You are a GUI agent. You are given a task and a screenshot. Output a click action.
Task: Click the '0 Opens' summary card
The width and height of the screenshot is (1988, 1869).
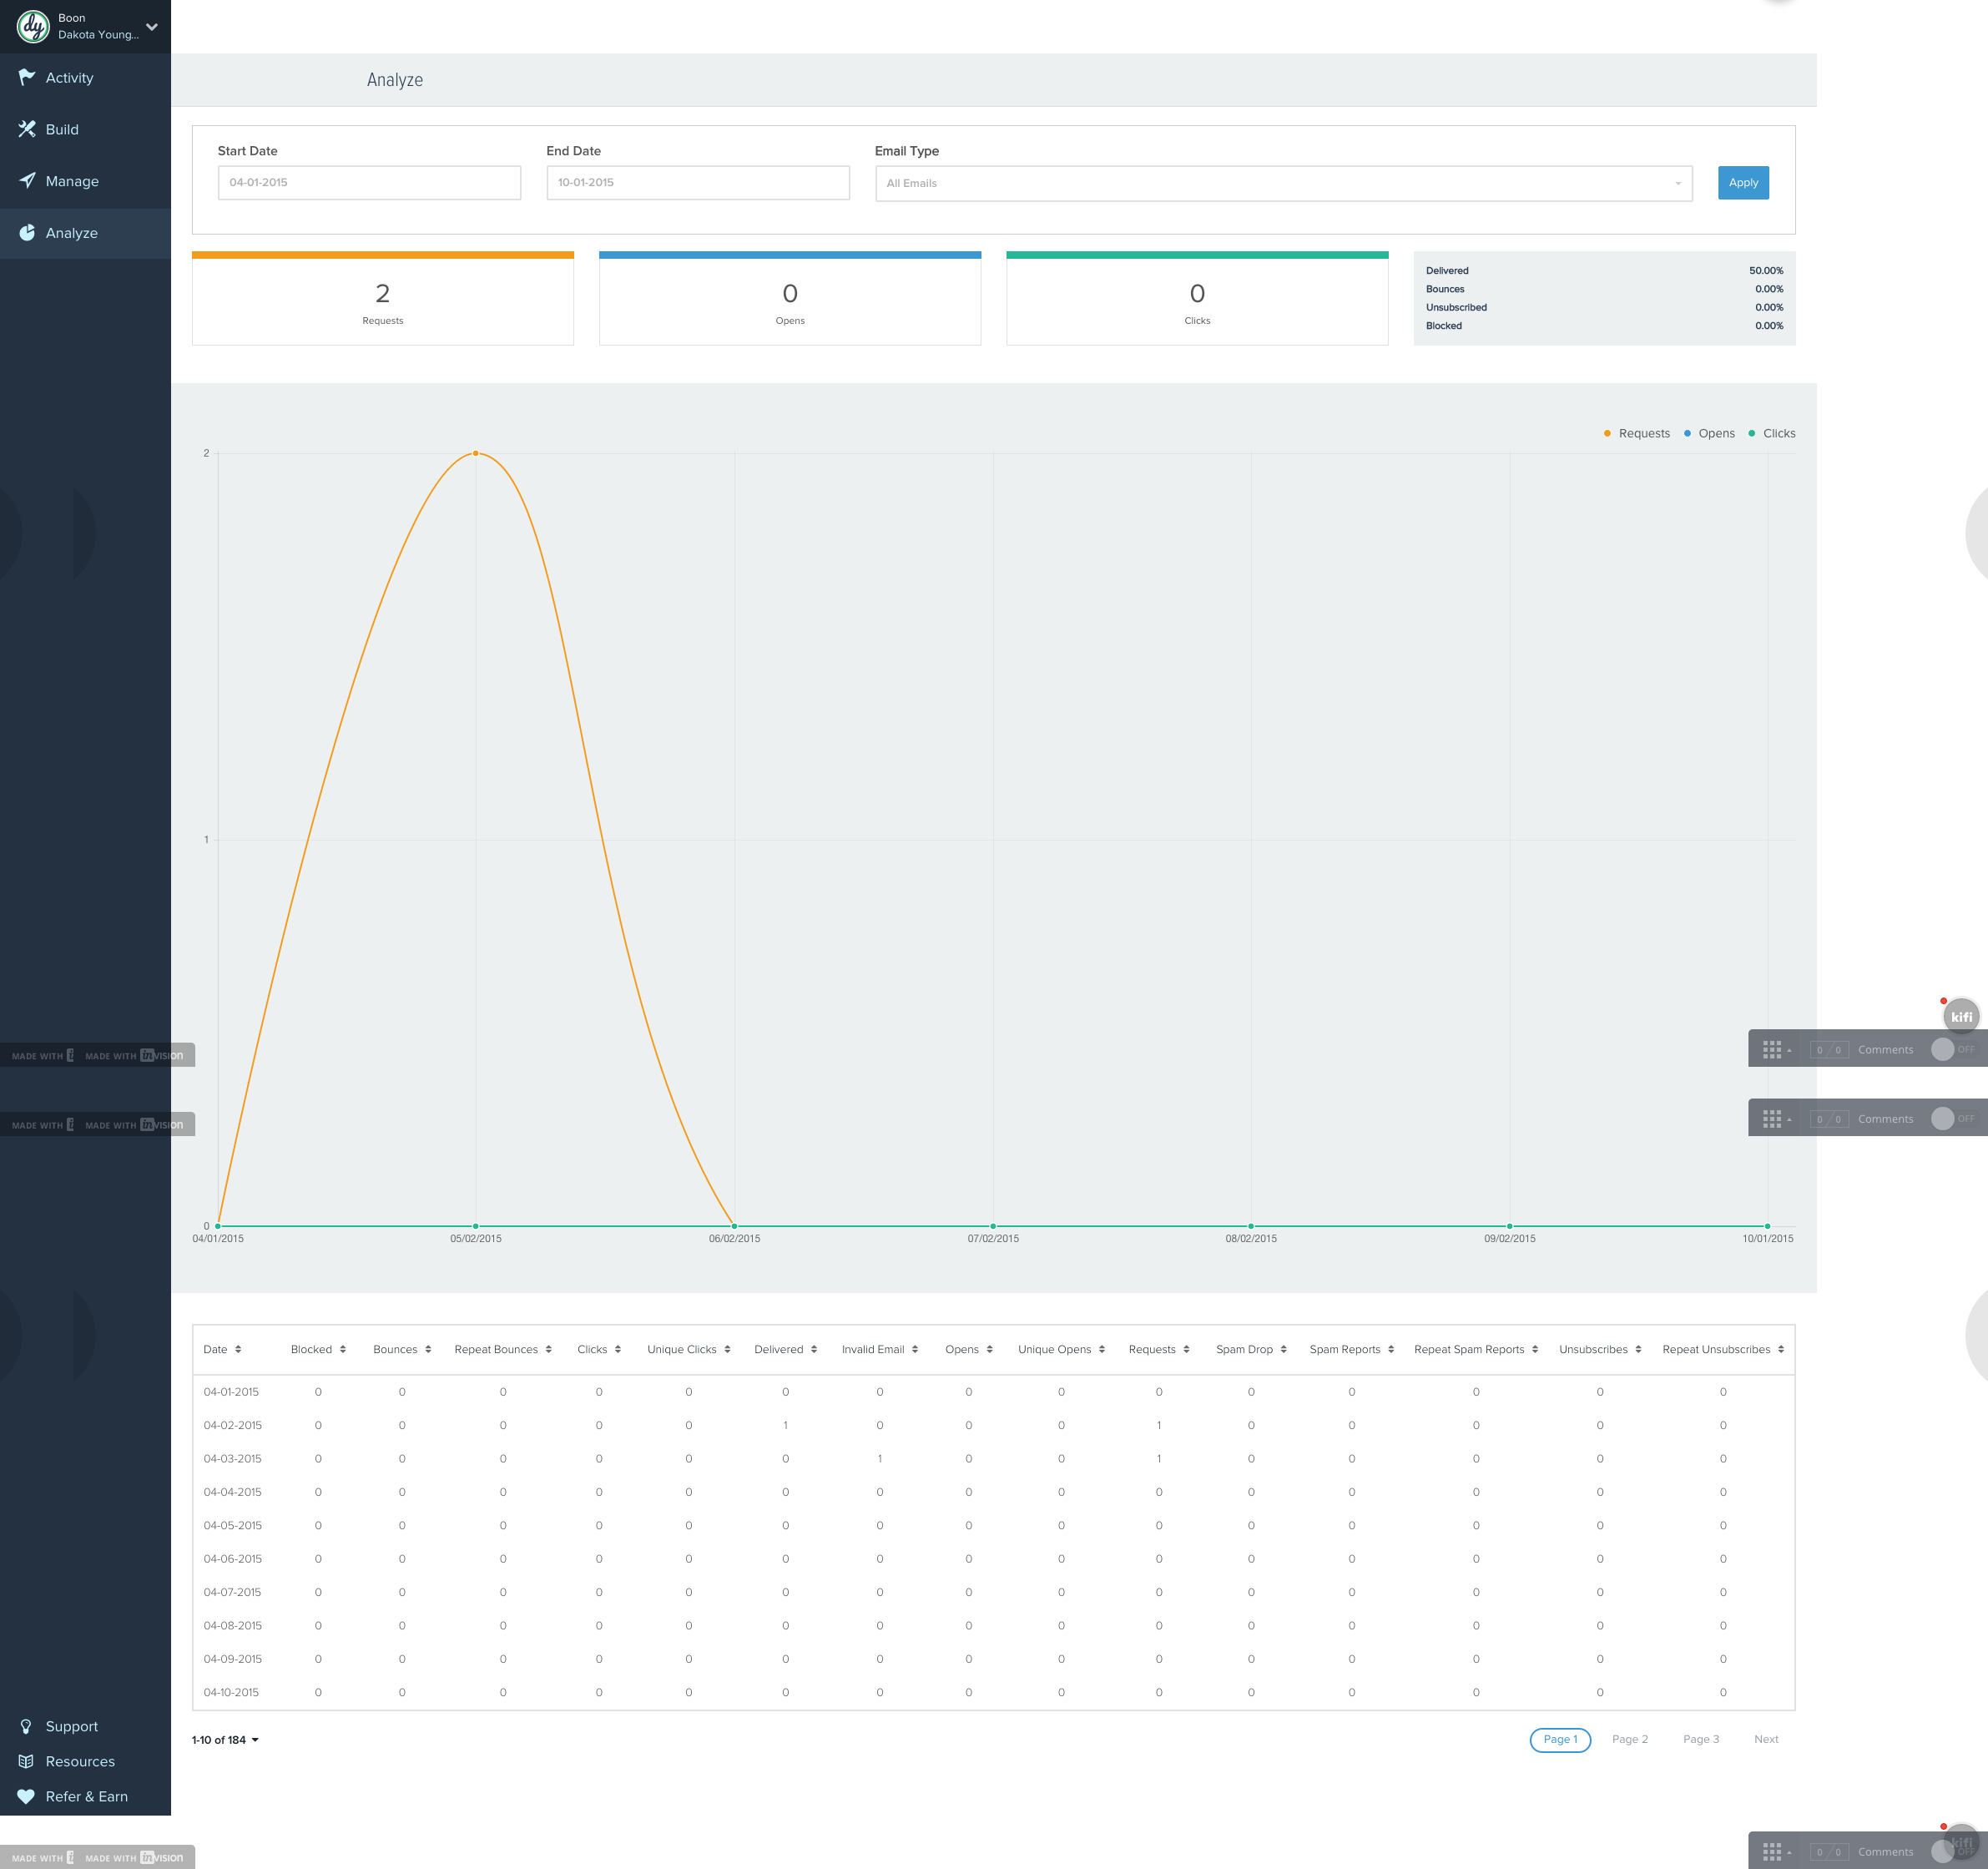(790, 298)
